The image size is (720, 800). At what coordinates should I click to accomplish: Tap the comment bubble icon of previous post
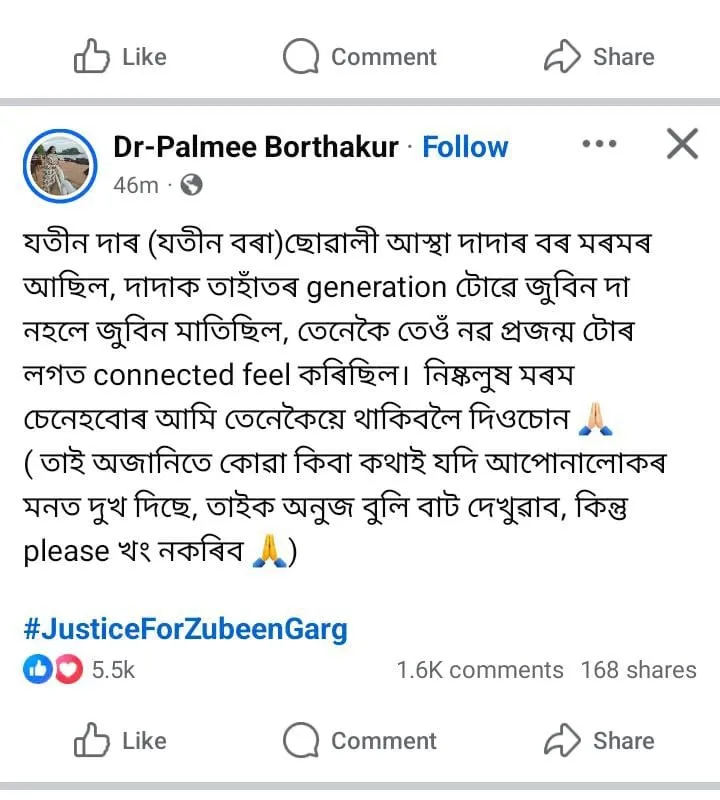tap(301, 57)
